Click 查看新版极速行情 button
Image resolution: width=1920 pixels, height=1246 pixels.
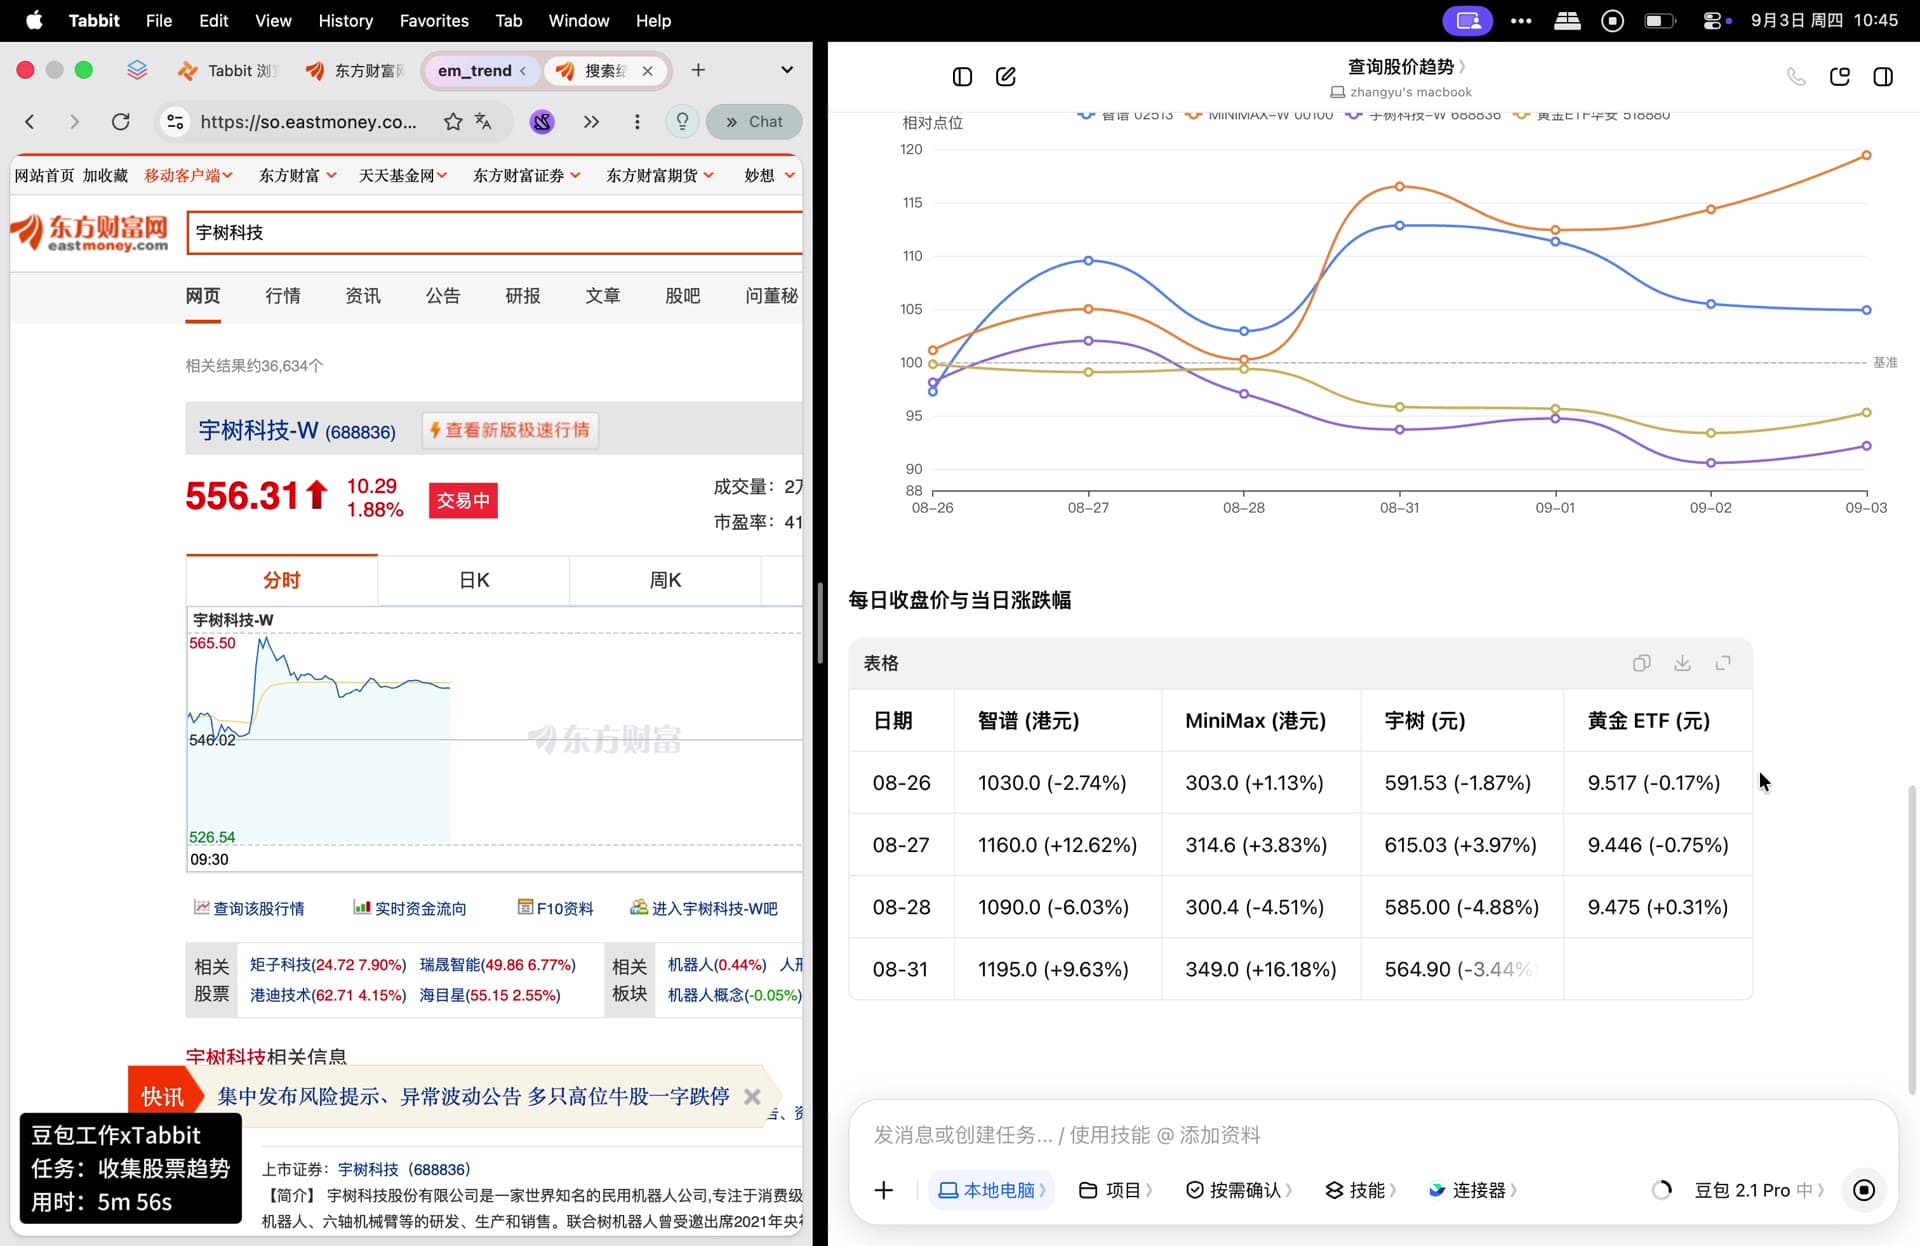510,430
